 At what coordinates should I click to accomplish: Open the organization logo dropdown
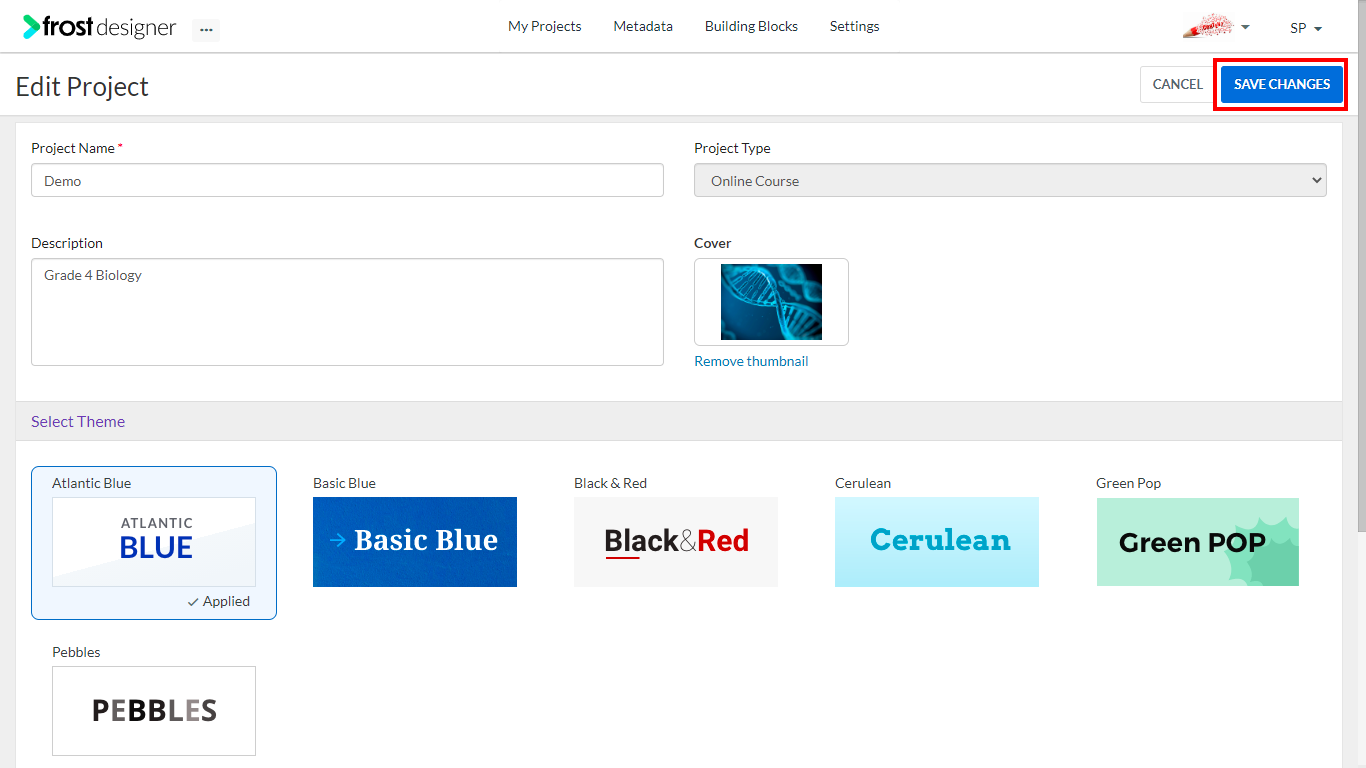pos(1216,27)
